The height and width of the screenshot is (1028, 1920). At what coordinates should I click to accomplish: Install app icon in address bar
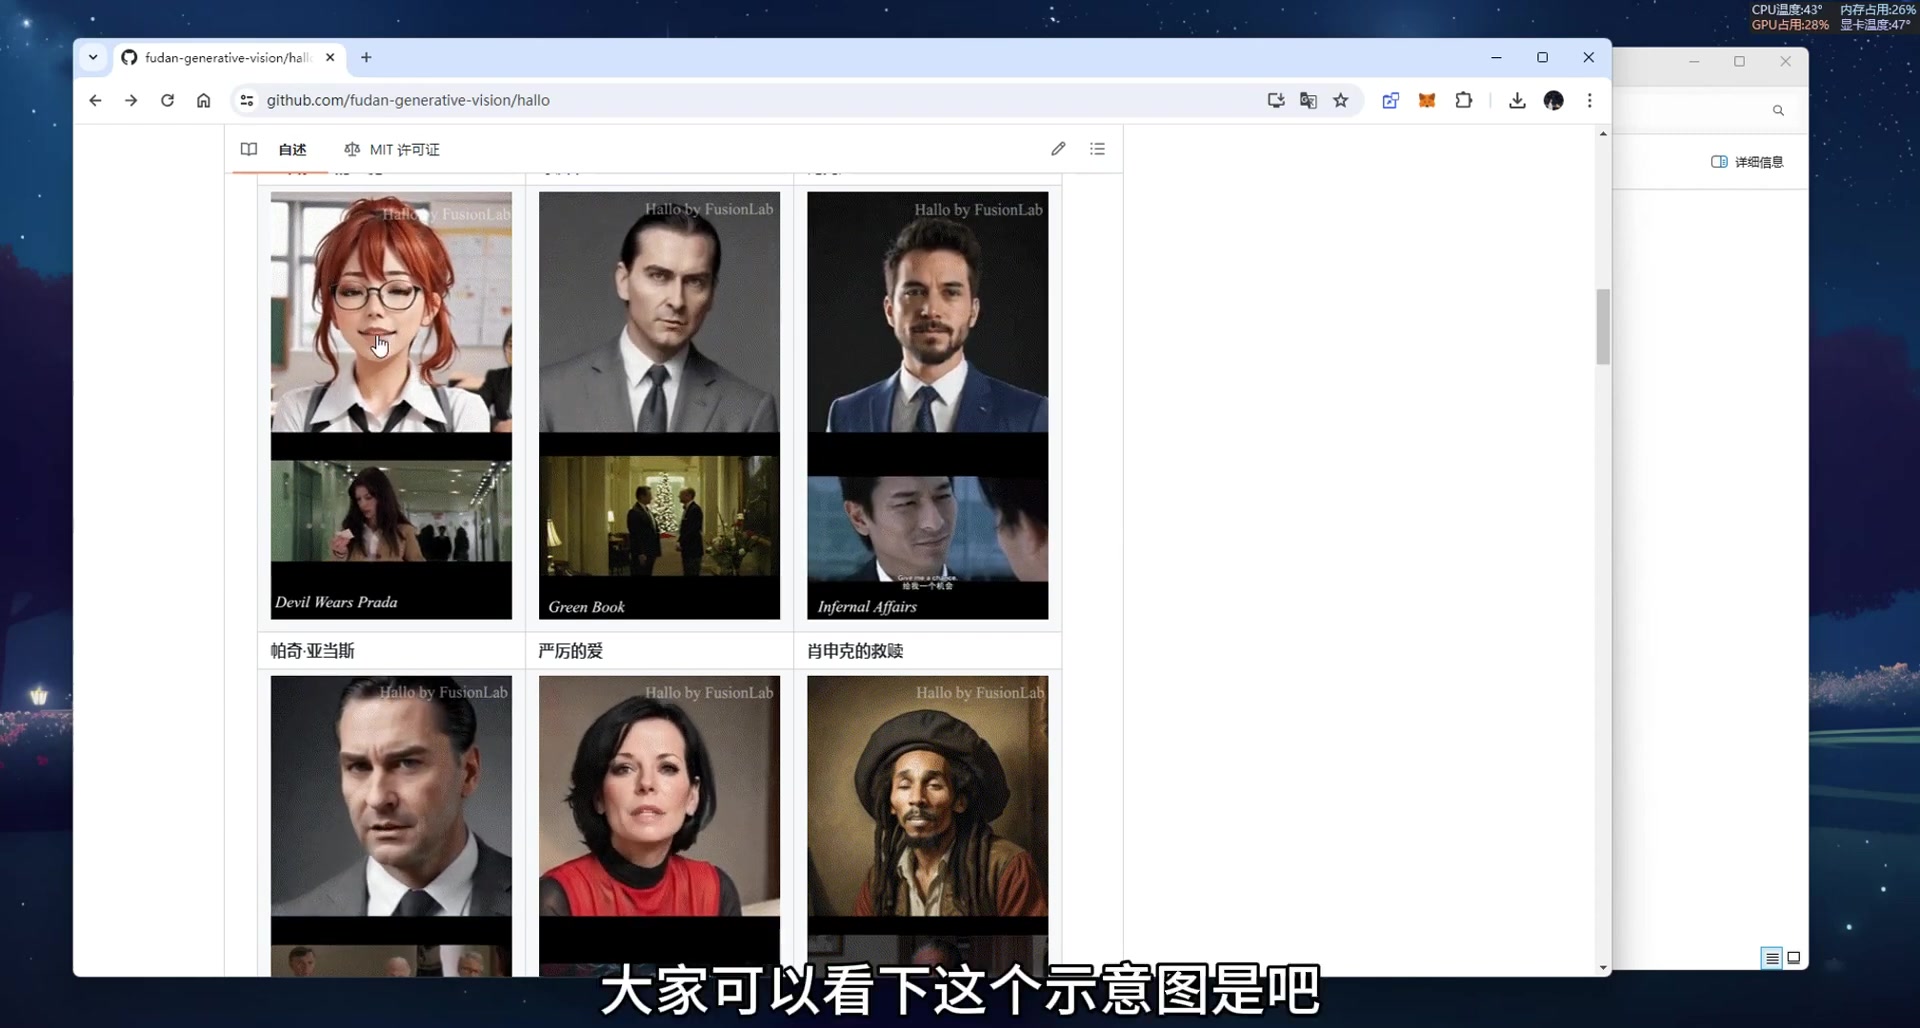click(1276, 100)
